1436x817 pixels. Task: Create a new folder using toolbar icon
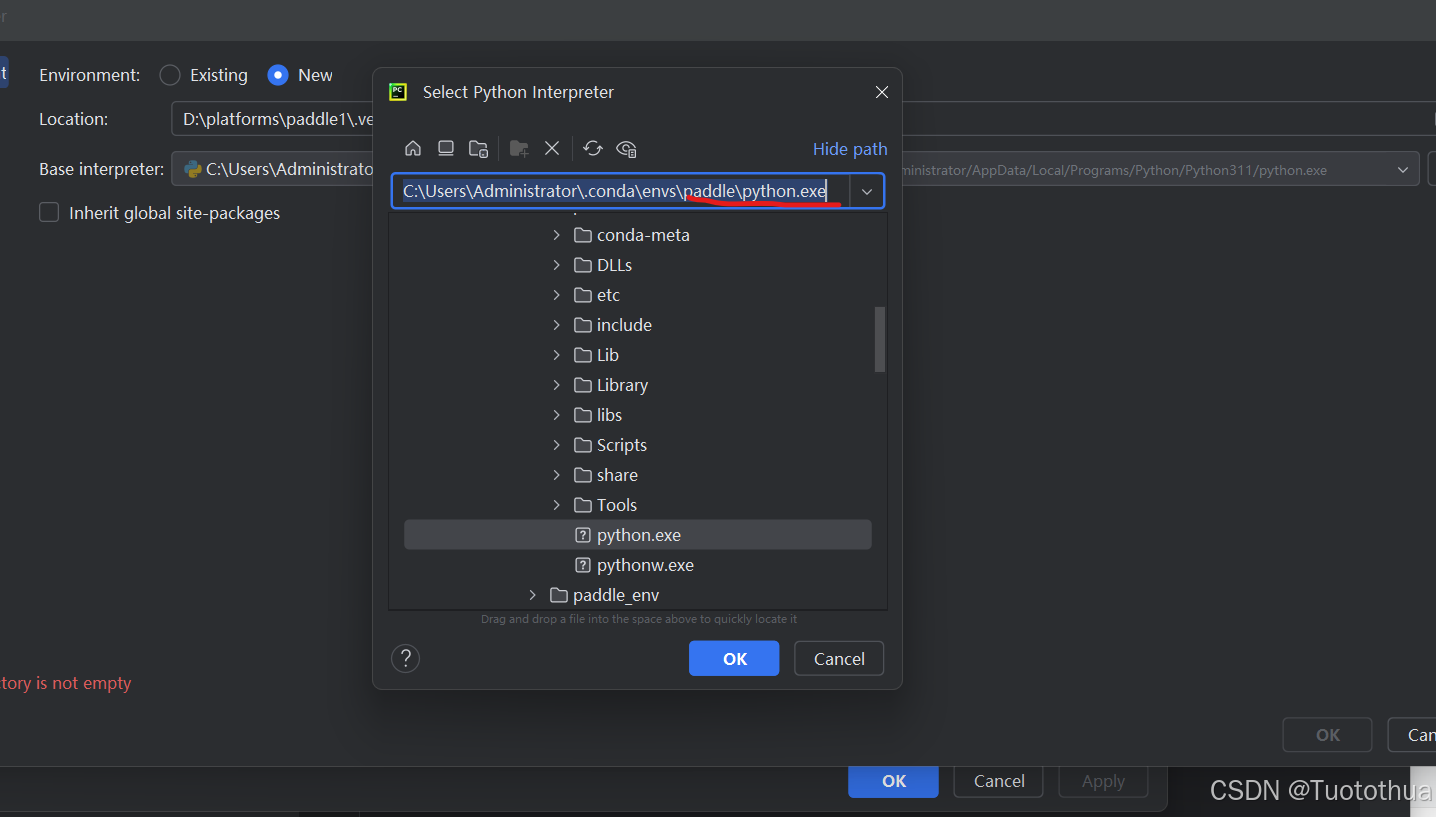click(x=518, y=148)
